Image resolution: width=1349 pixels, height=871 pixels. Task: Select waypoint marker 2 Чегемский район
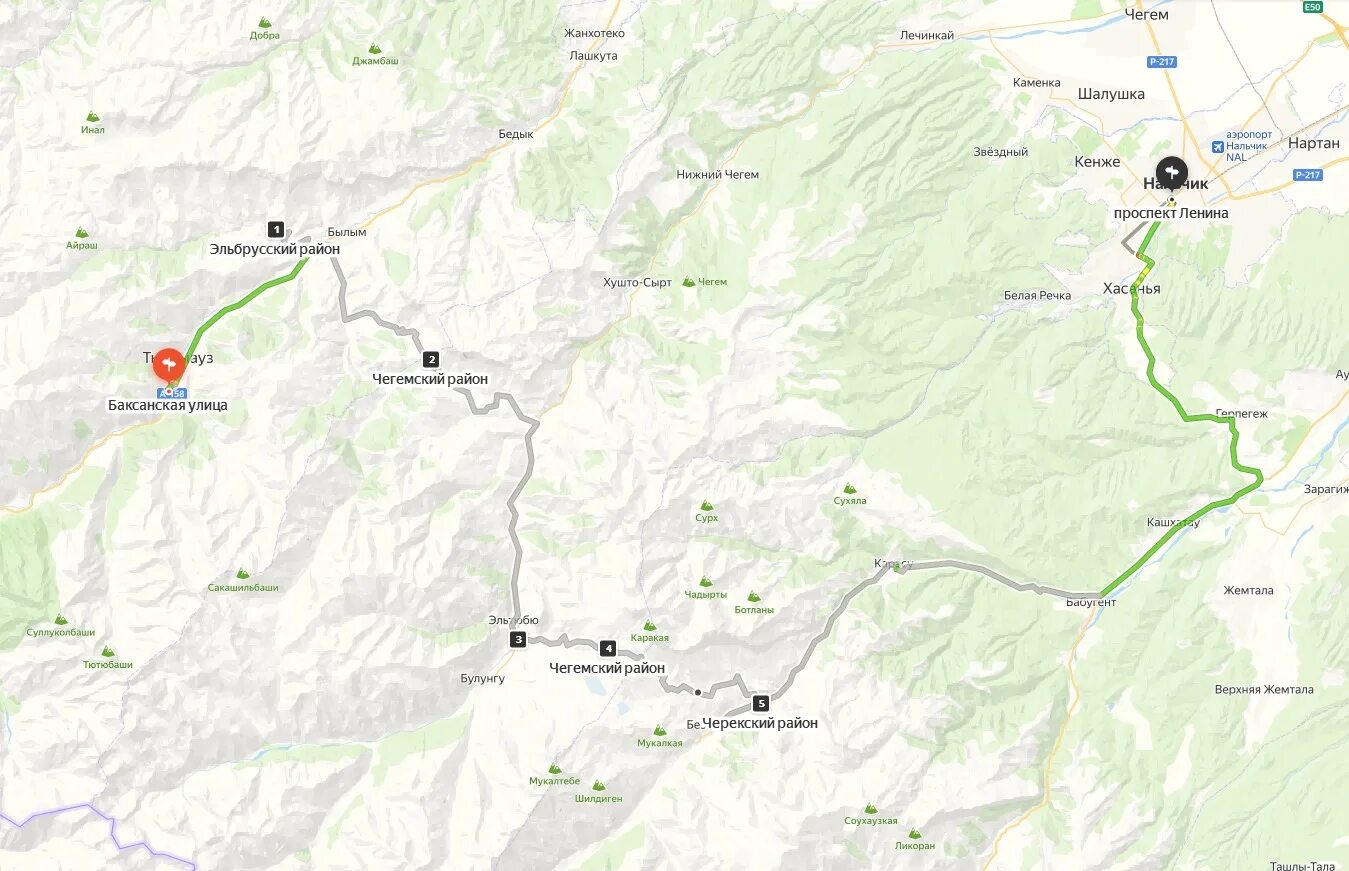[x=431, y=360]
